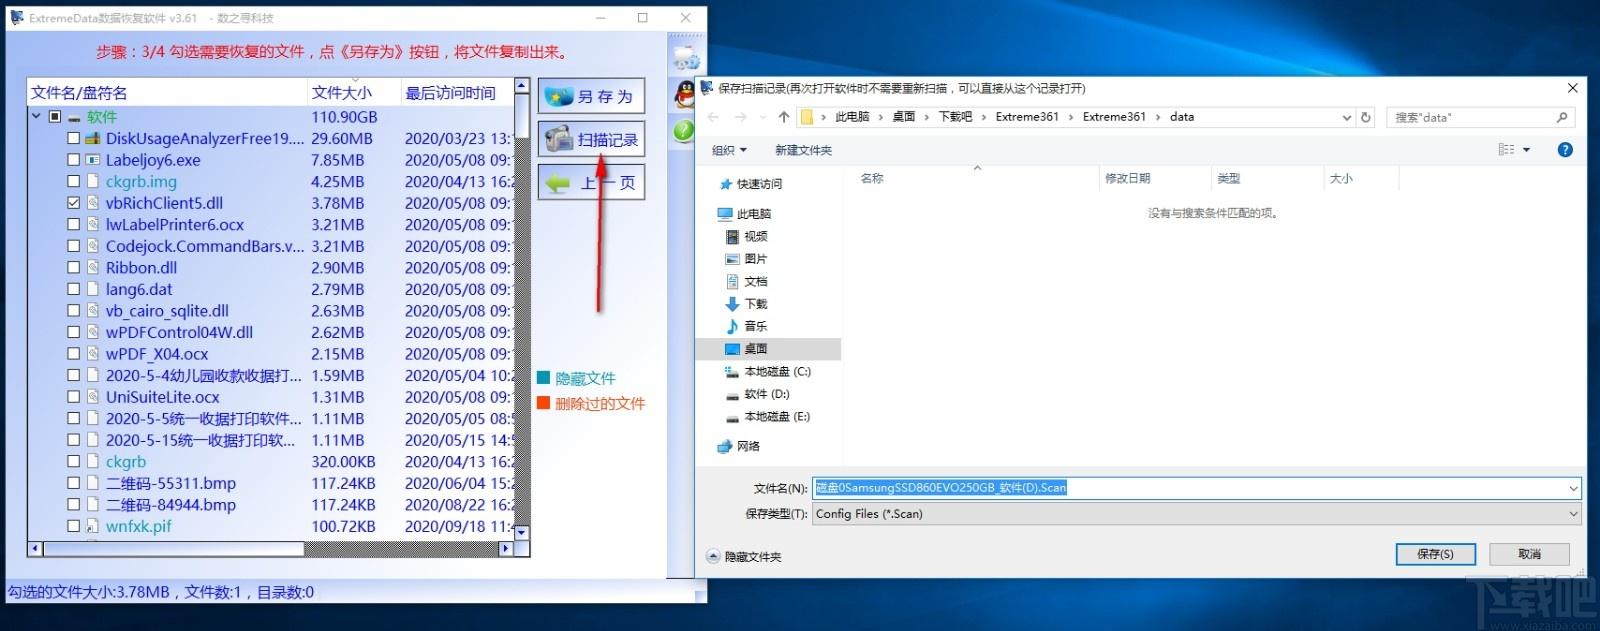Click the green help icon beside ExtremeData
The image size is (1600, 631).
click(x=684, y=131)
